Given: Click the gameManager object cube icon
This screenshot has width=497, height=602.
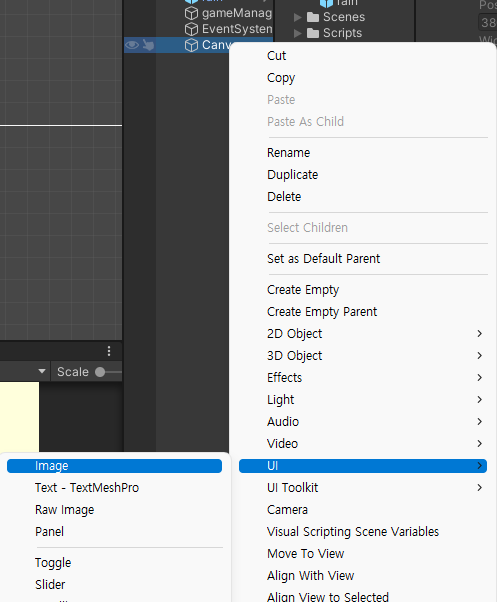Looking at the screenshot, I should click(x=191, y=13).
